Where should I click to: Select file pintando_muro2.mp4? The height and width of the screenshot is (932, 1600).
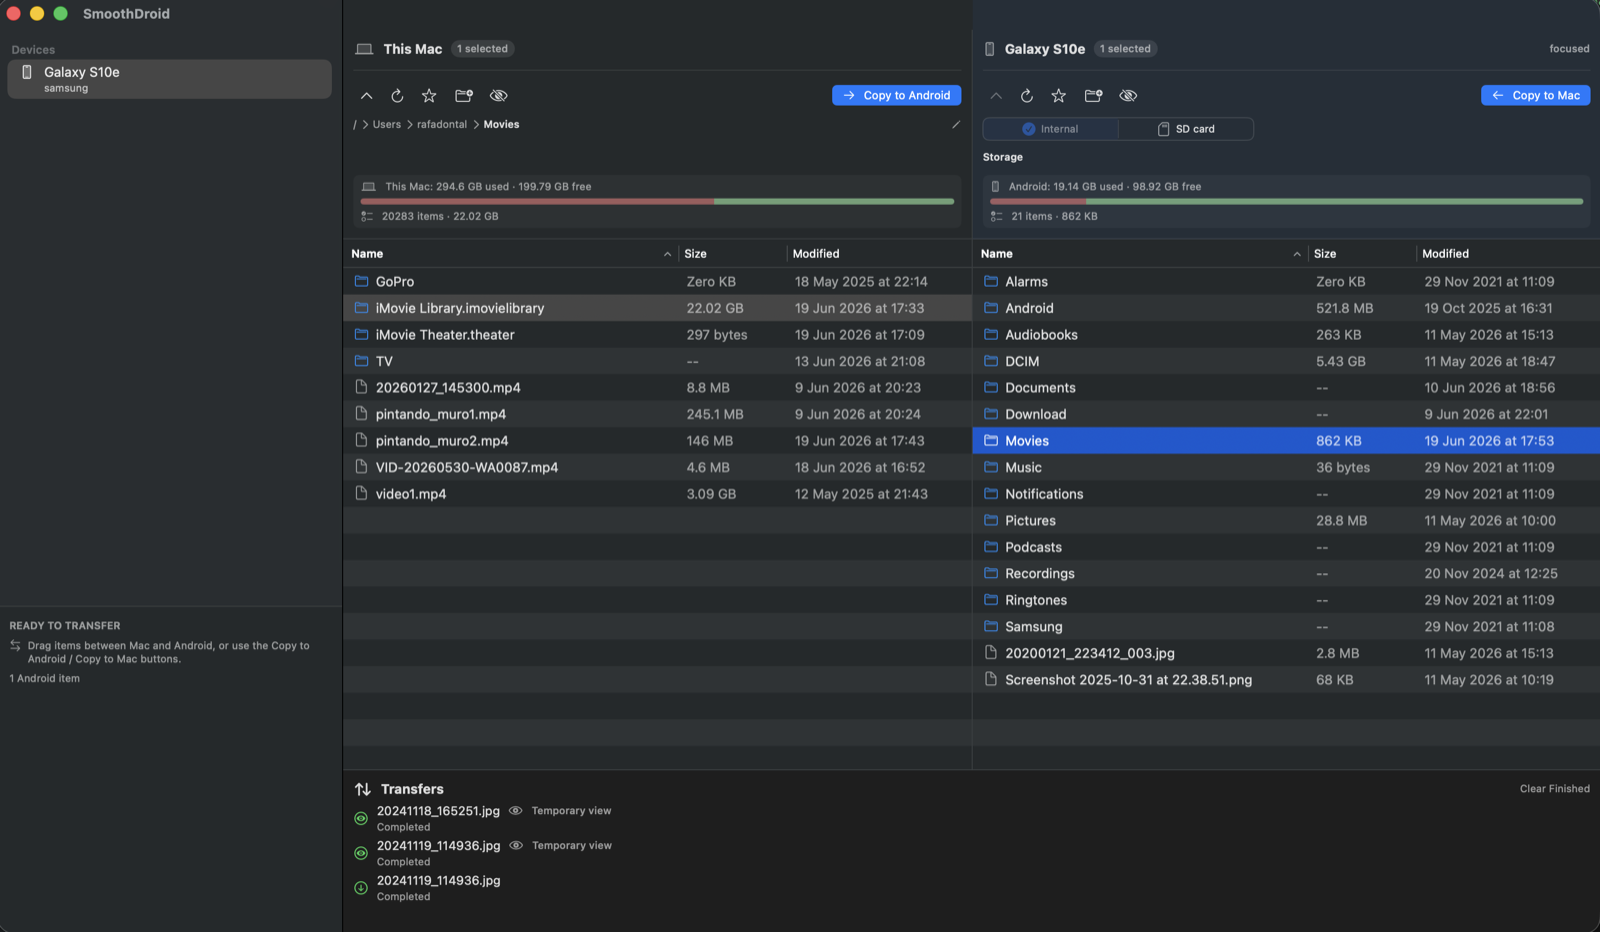click(x=657, y=441)
